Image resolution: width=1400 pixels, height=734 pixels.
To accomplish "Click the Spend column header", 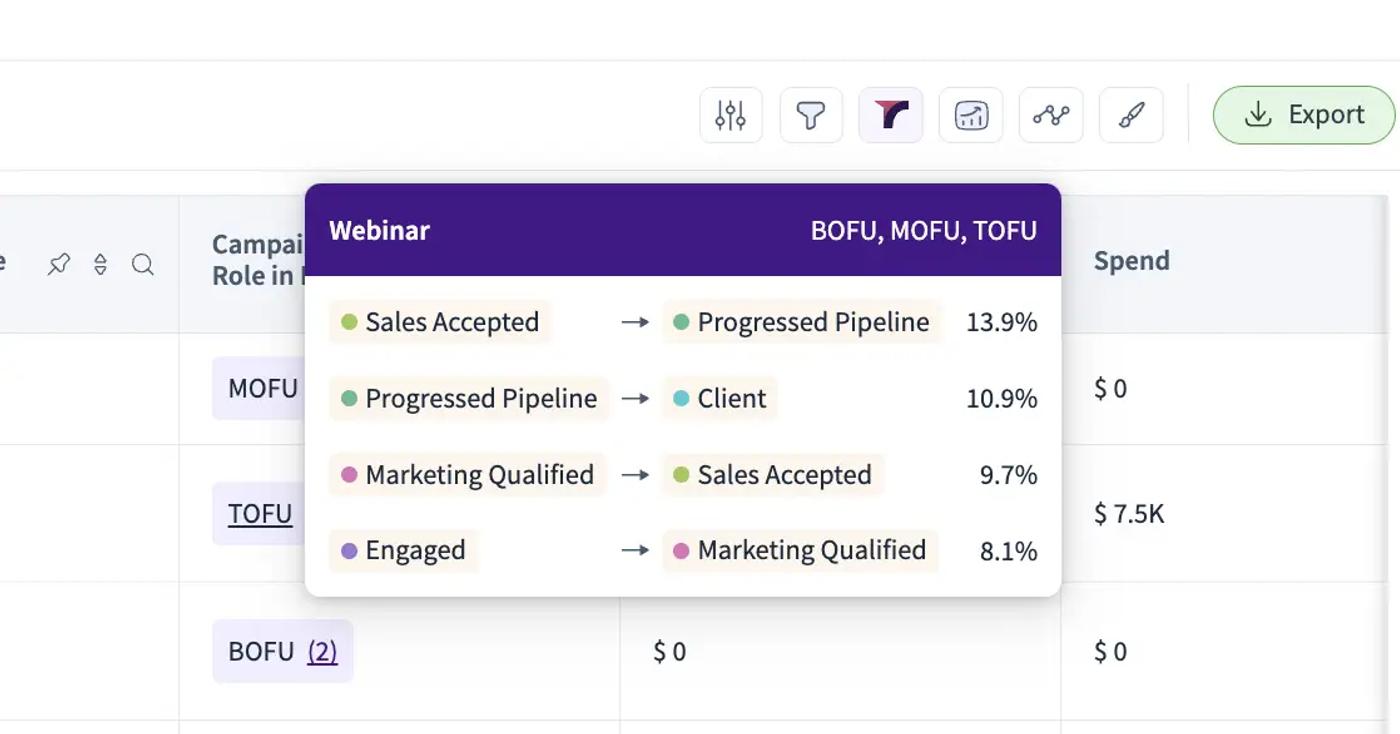I will [1131, 261].
